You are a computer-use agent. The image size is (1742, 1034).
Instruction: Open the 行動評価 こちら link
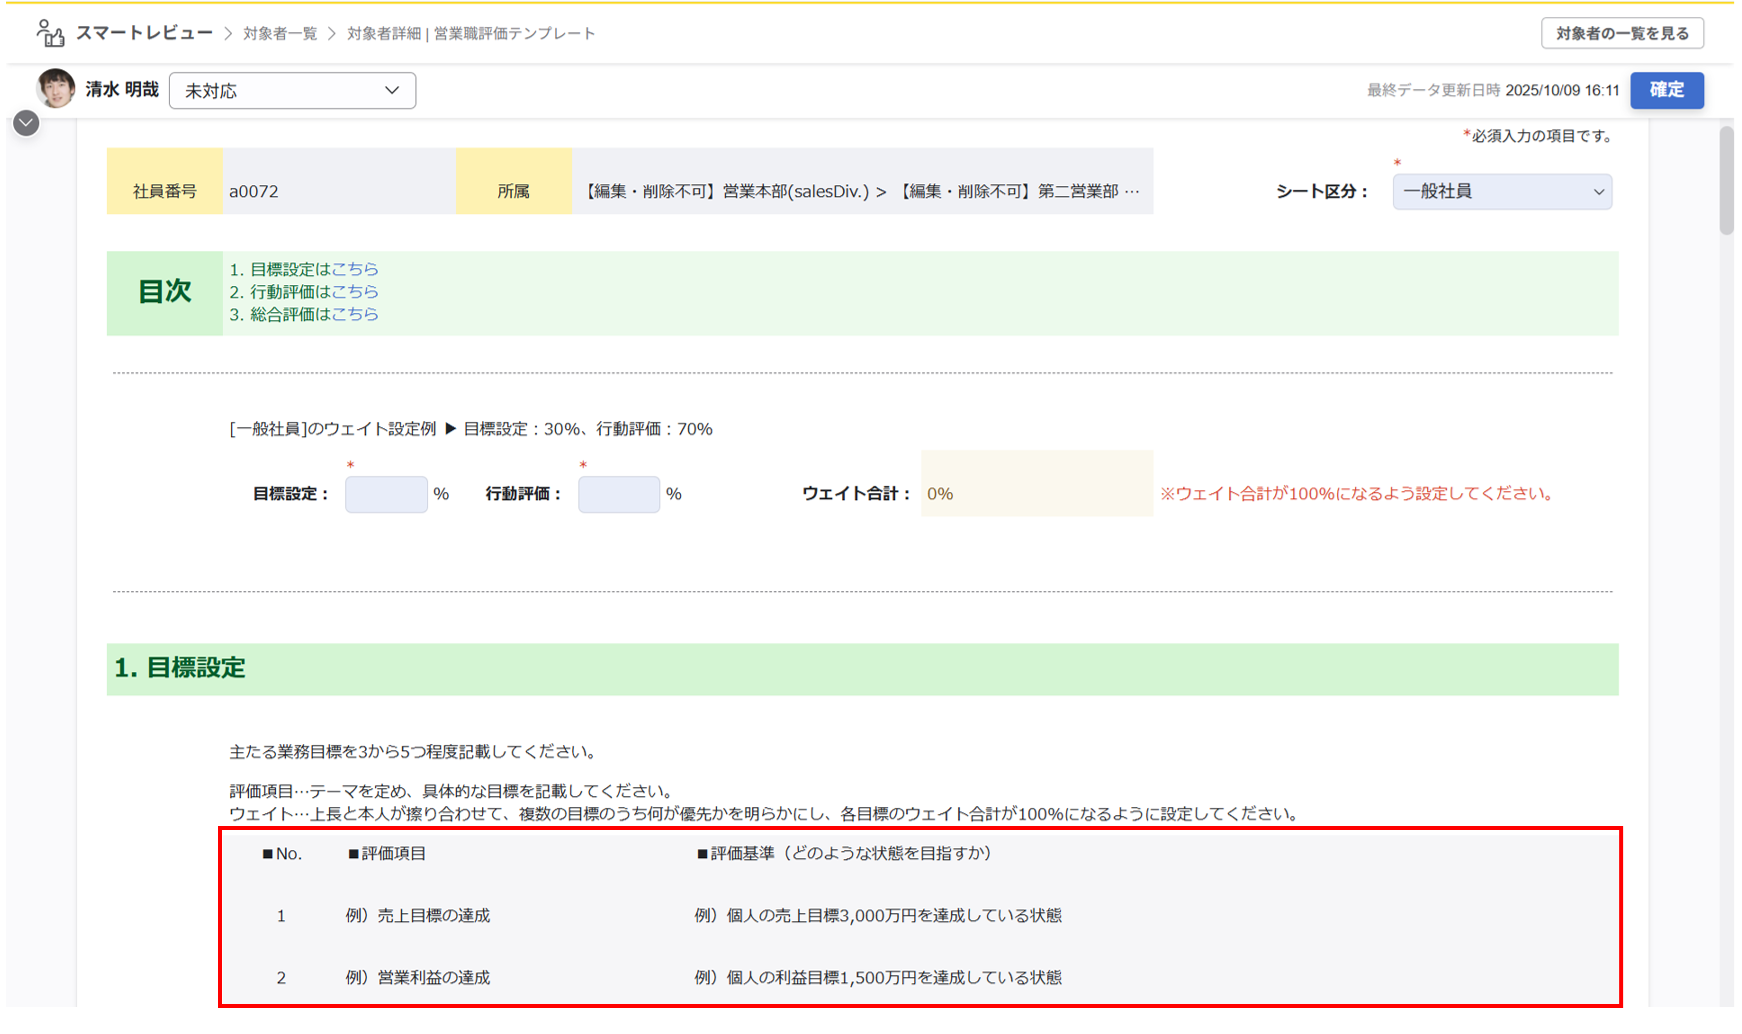(355, 292)
